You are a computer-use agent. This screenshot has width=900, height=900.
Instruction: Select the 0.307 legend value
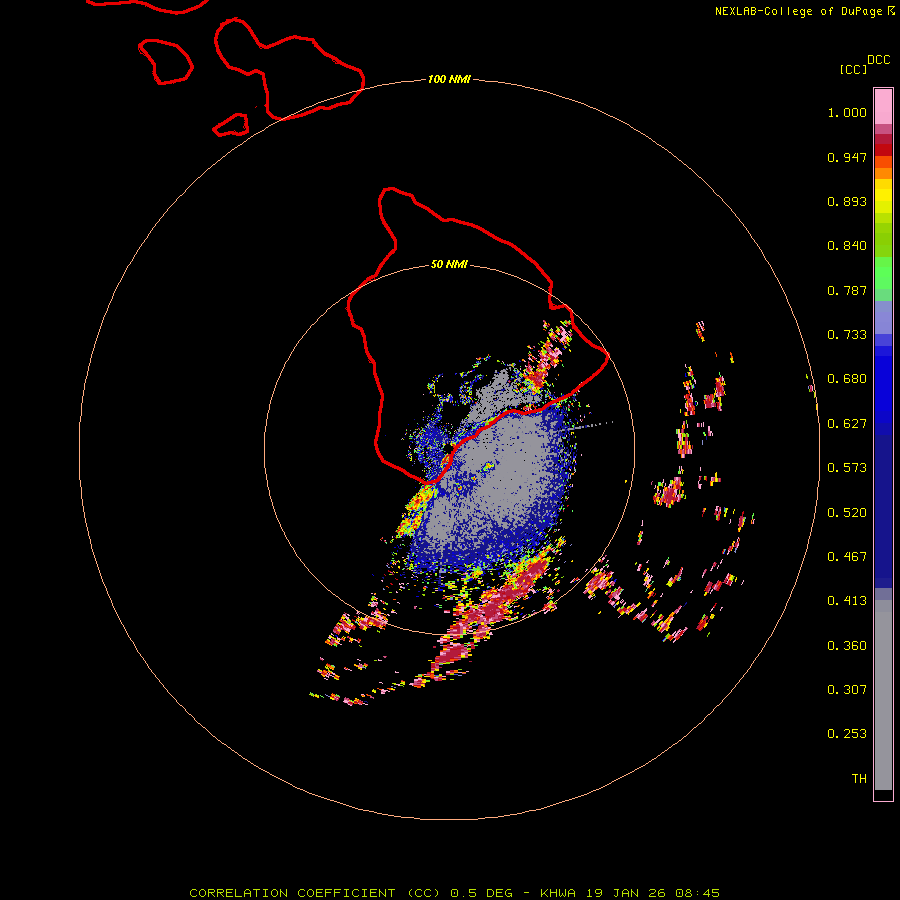pyautogui.click(x=847, y=690)
